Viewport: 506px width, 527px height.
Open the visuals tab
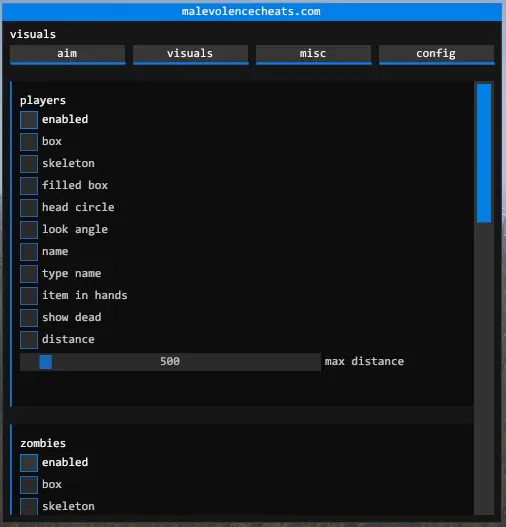(x=191, y=54)
